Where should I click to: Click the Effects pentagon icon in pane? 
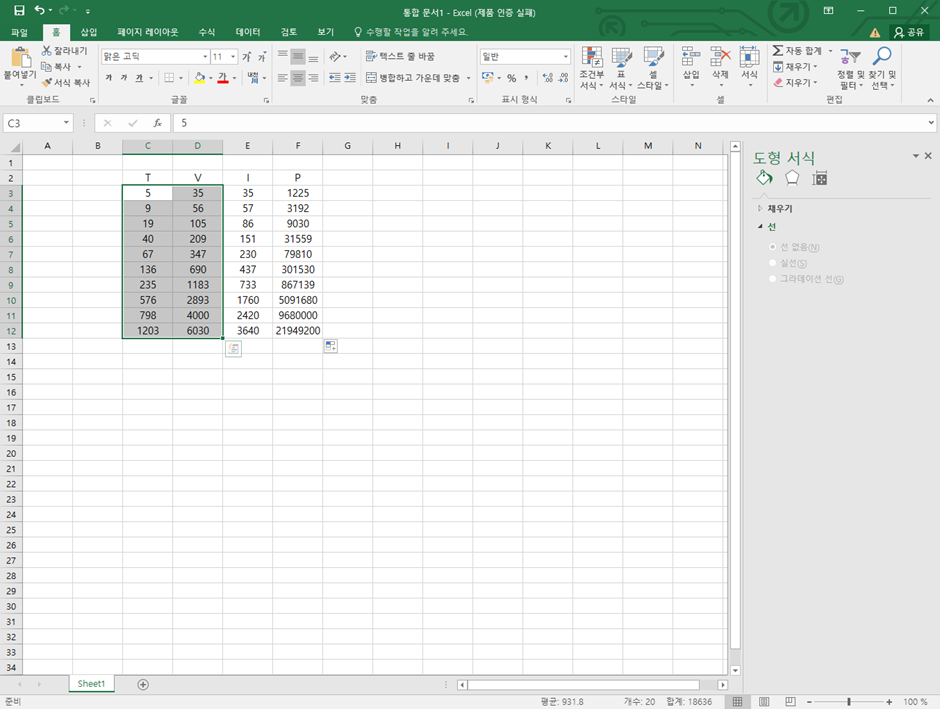(x=792, y=177)
